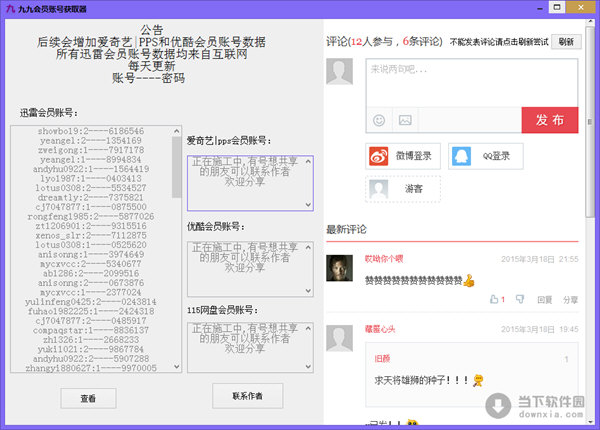600x430 pixels.
Task: Click down arrow in 爱奇艺 pps account box
Action: (x=308, y=205)
